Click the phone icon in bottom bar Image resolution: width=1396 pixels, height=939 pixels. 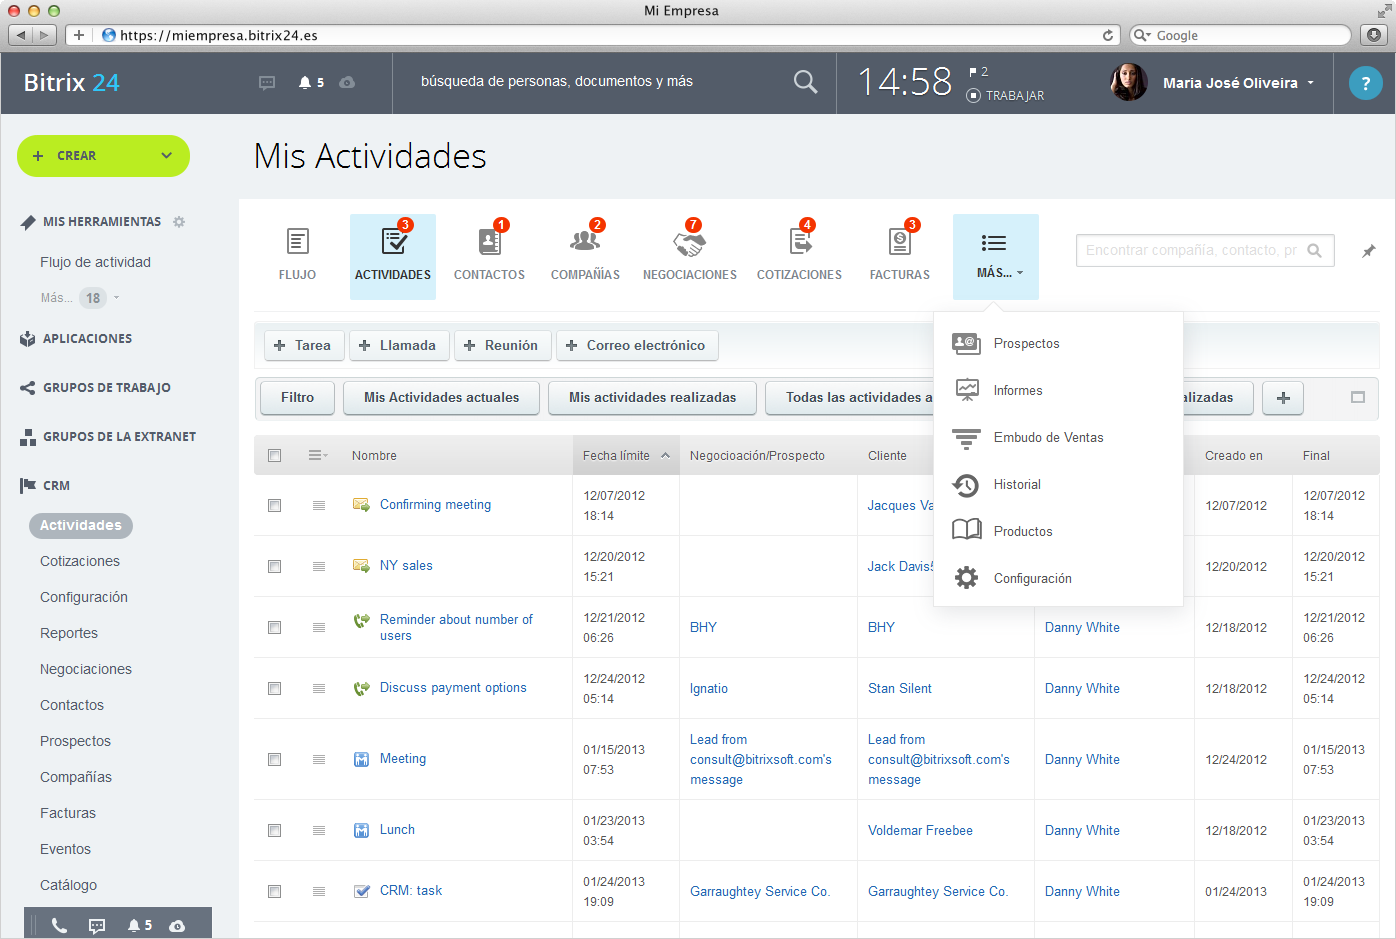click(x=59, y=926)
